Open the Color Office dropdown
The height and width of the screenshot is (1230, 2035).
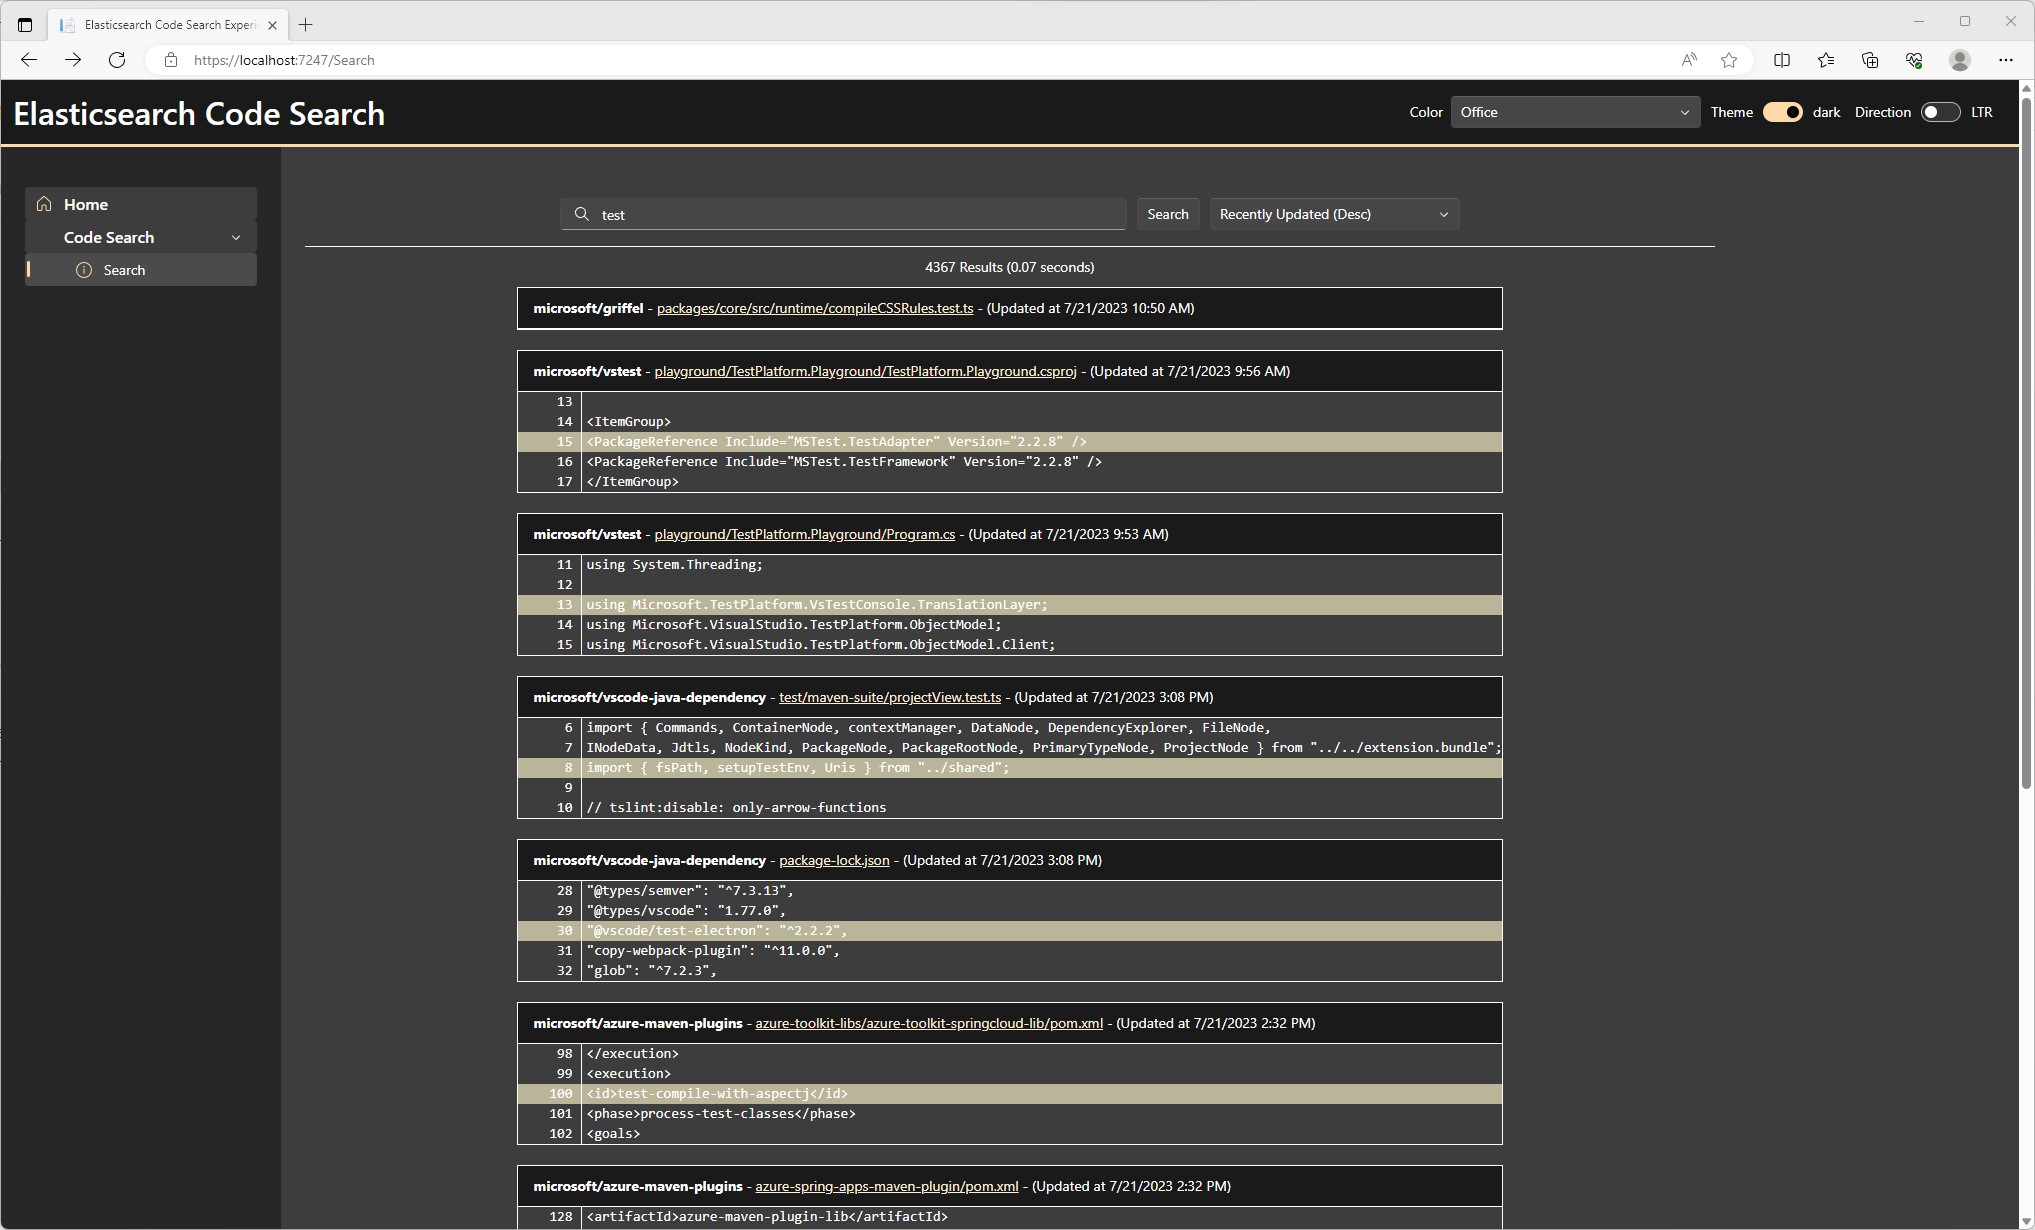[x=1575, y=112]
